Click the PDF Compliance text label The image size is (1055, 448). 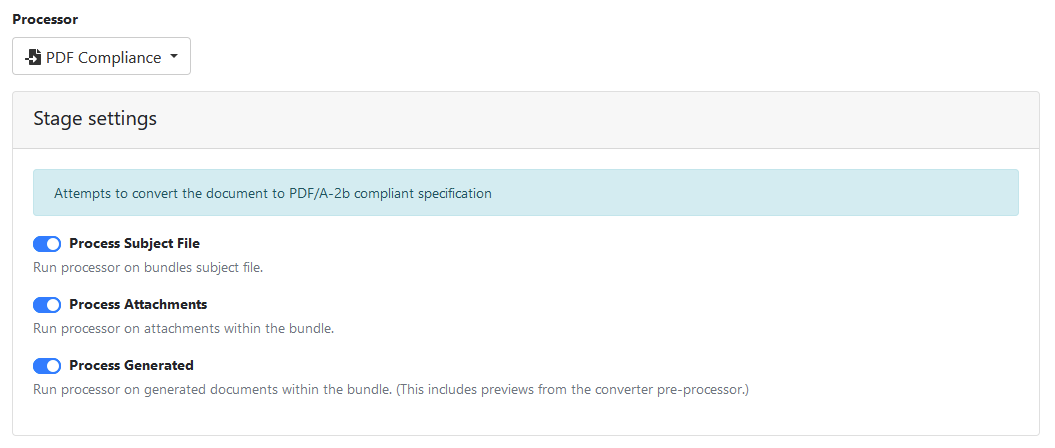[x=103, y=57]
